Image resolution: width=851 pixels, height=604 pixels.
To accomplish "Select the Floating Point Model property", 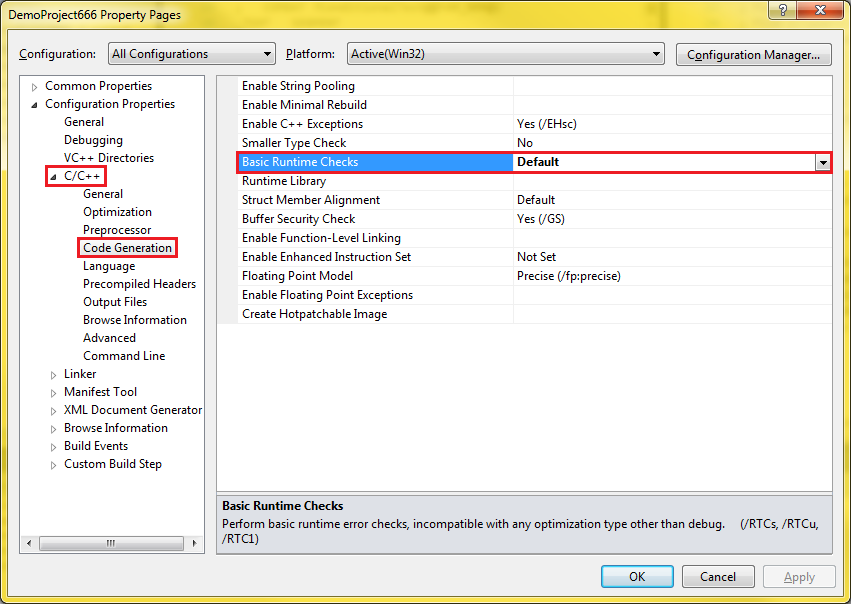I will click(297, 276).
